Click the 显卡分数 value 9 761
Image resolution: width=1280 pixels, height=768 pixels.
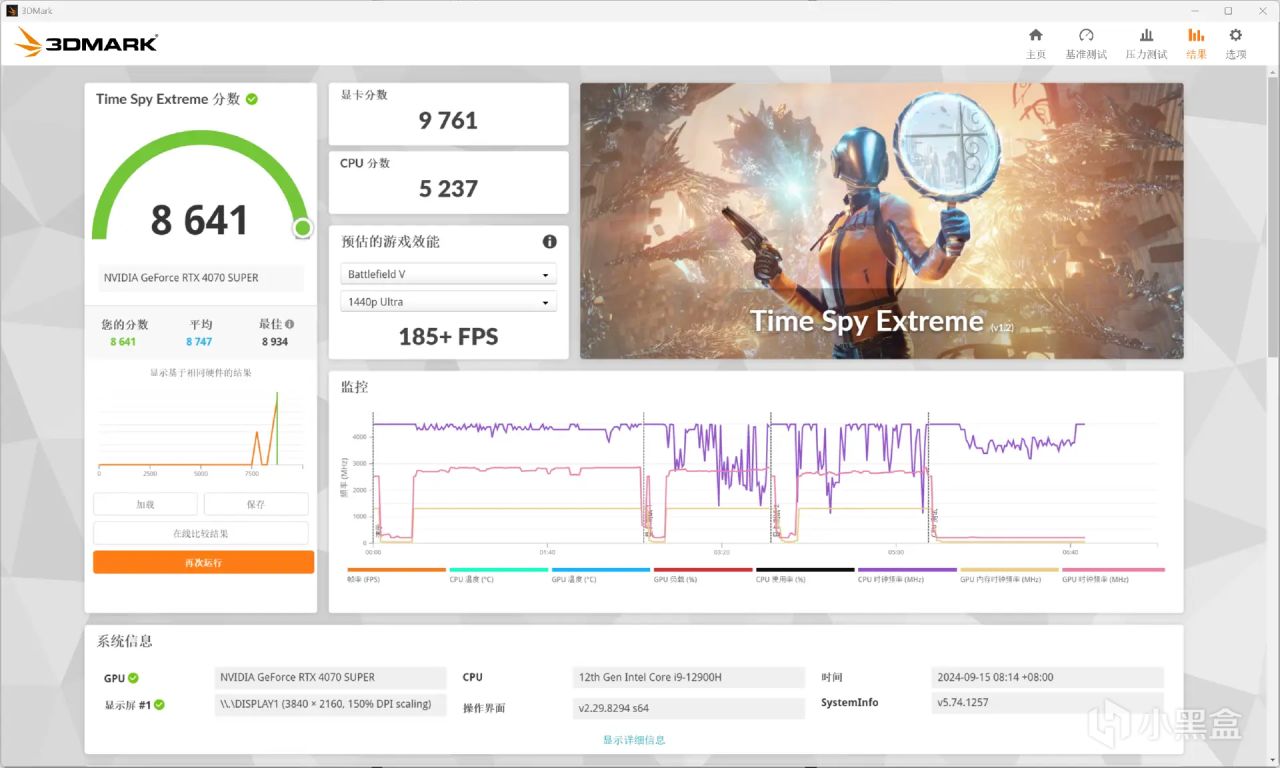pos(448,121)
